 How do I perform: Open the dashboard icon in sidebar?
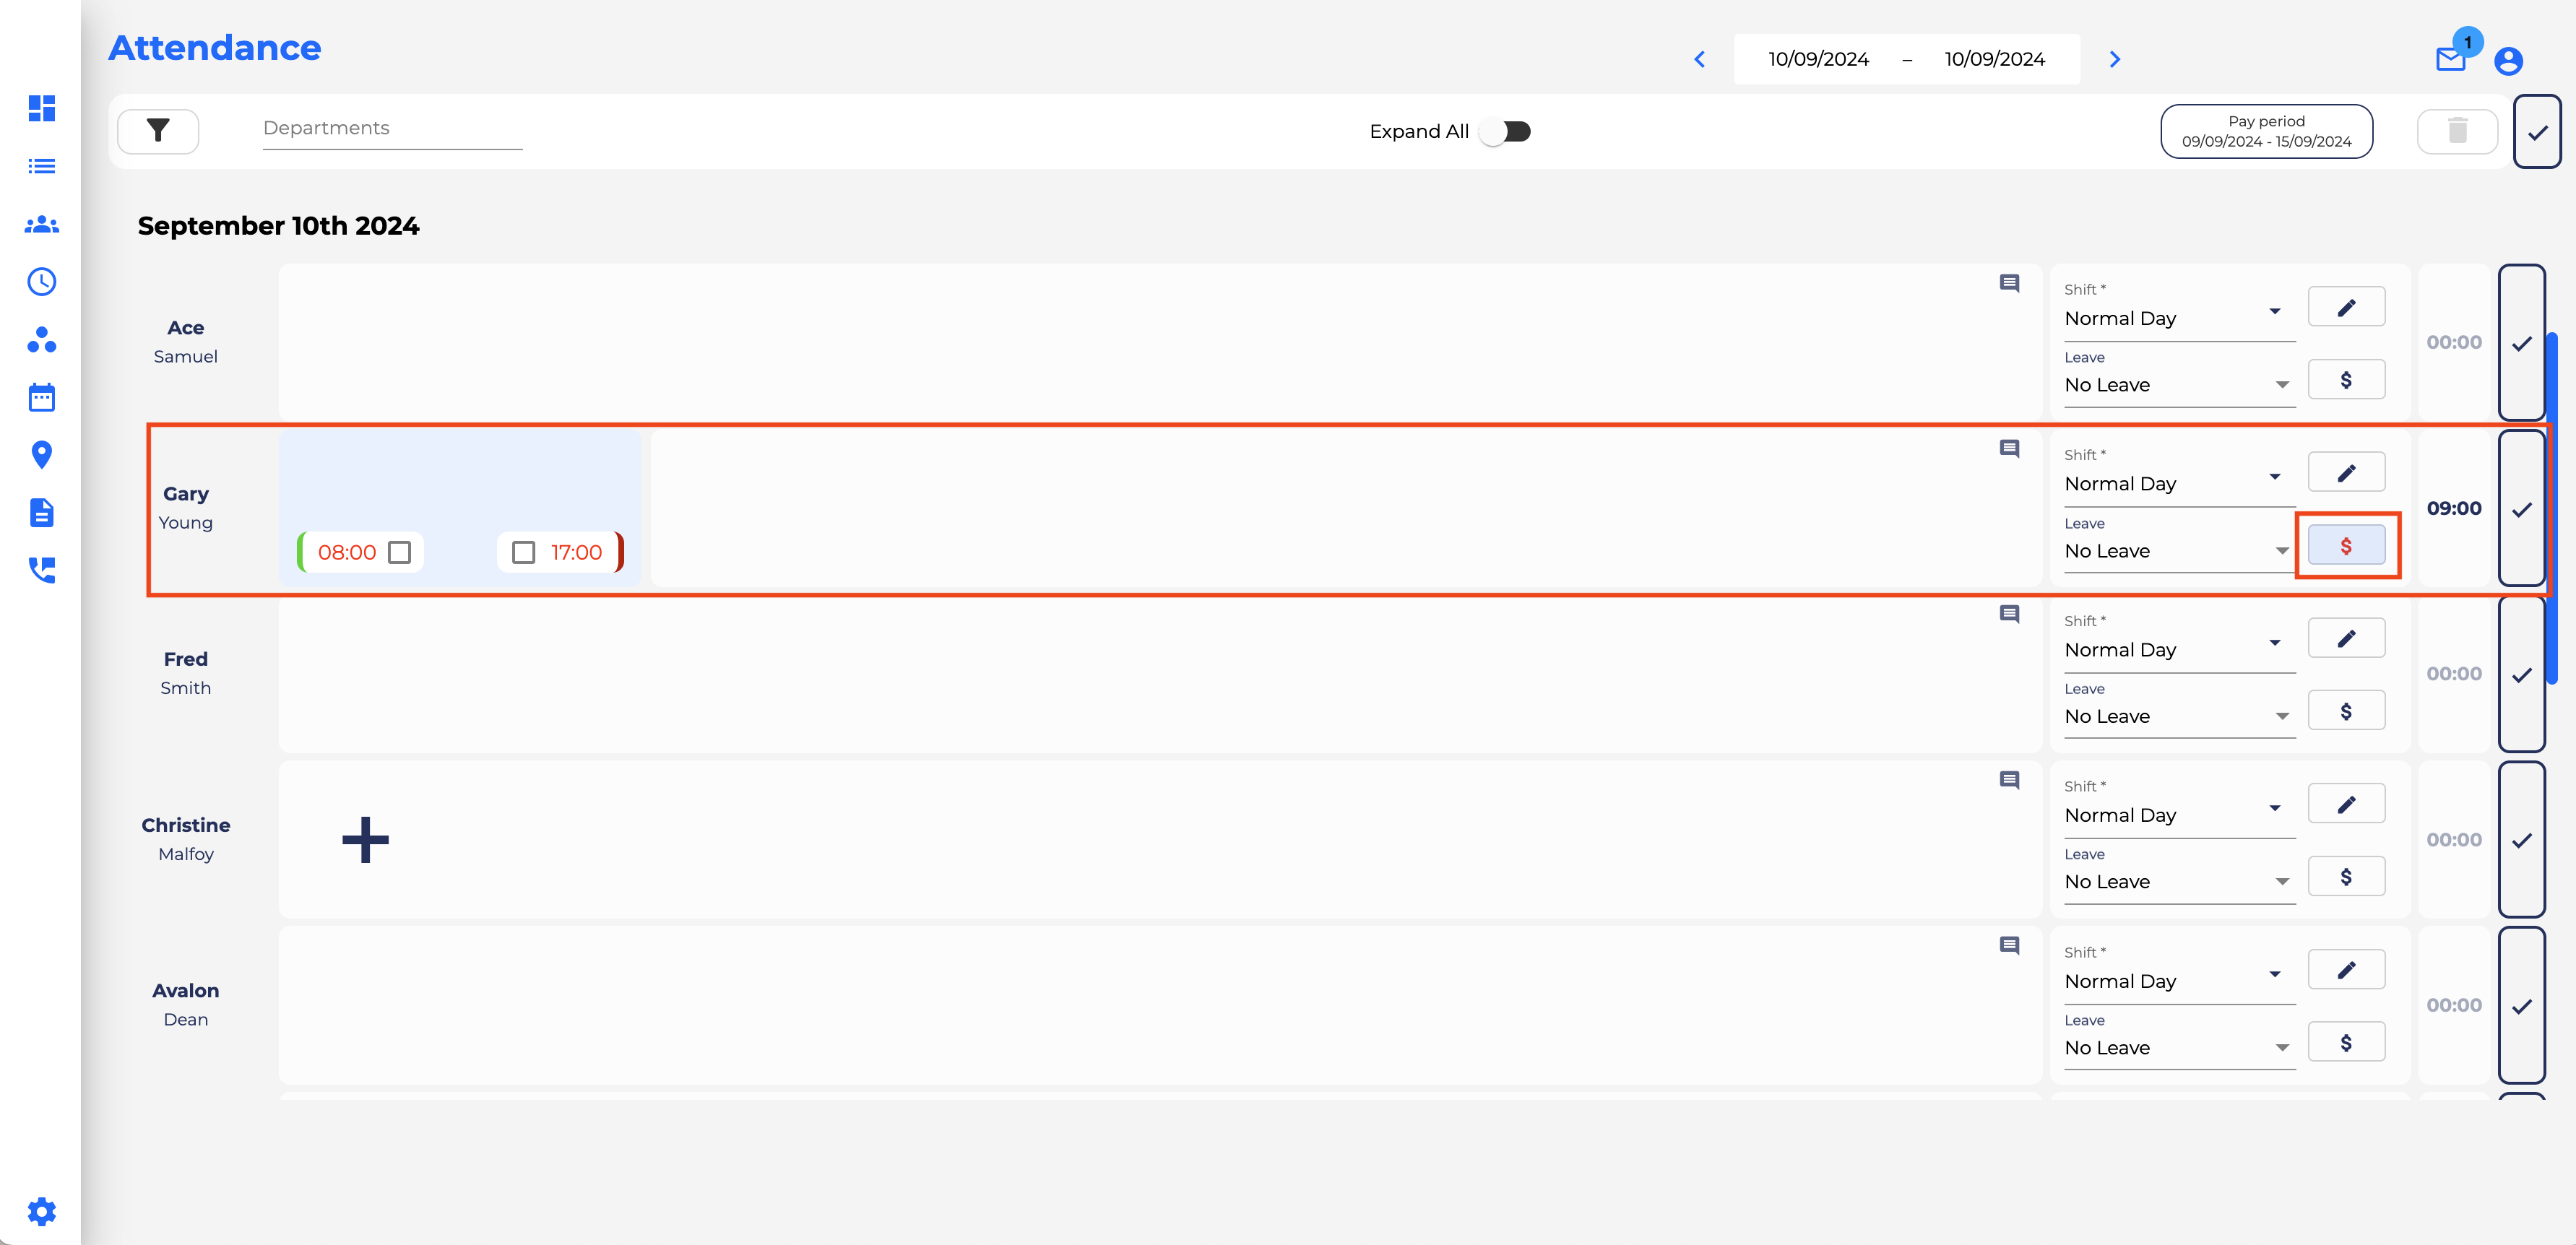[41, 108]
